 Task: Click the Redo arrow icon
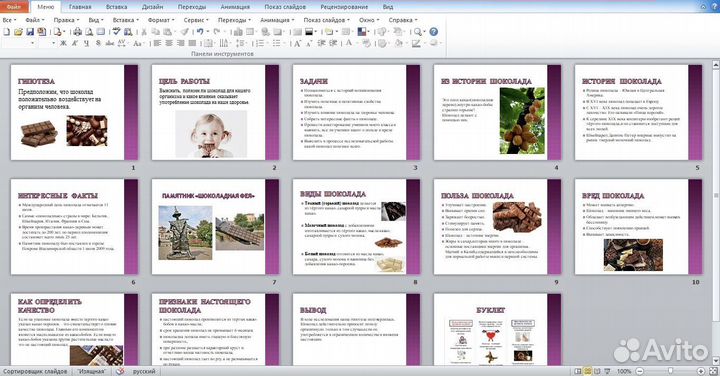(216, 31)
